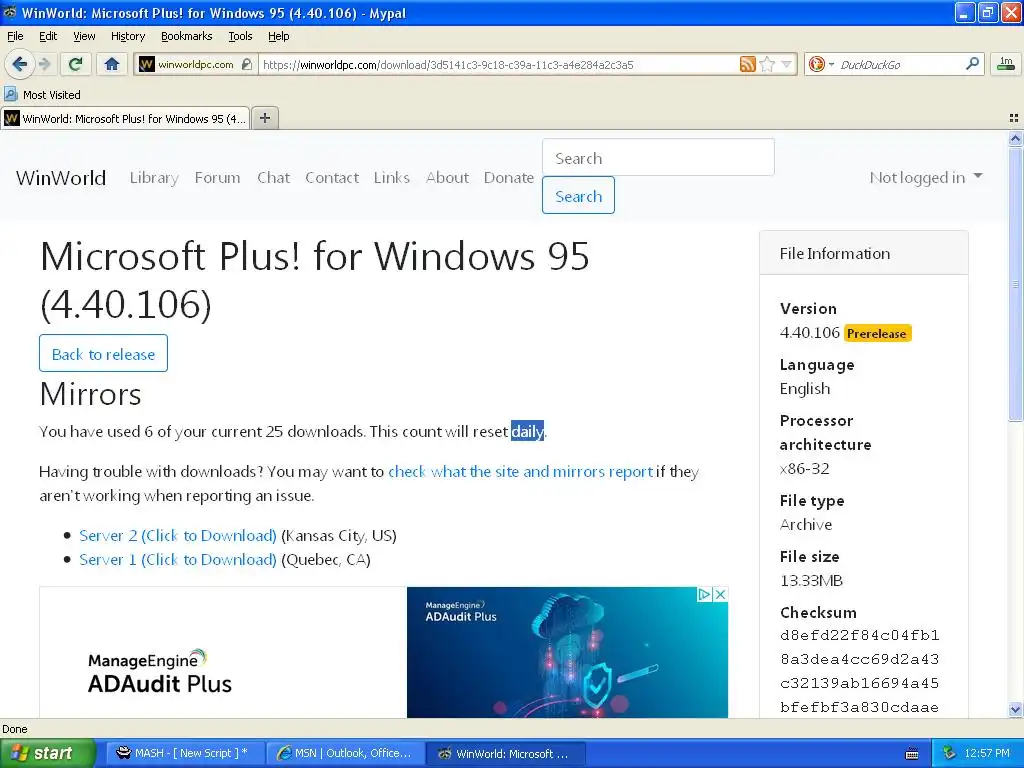Open the Bookmarks menu
This screenshot has width=1024, height=768.
[x=186, y=36]
